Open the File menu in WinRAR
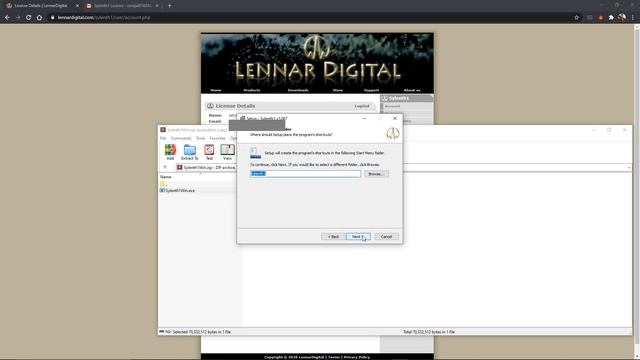Viewport: 640px width, 360px height. [163, 138]
